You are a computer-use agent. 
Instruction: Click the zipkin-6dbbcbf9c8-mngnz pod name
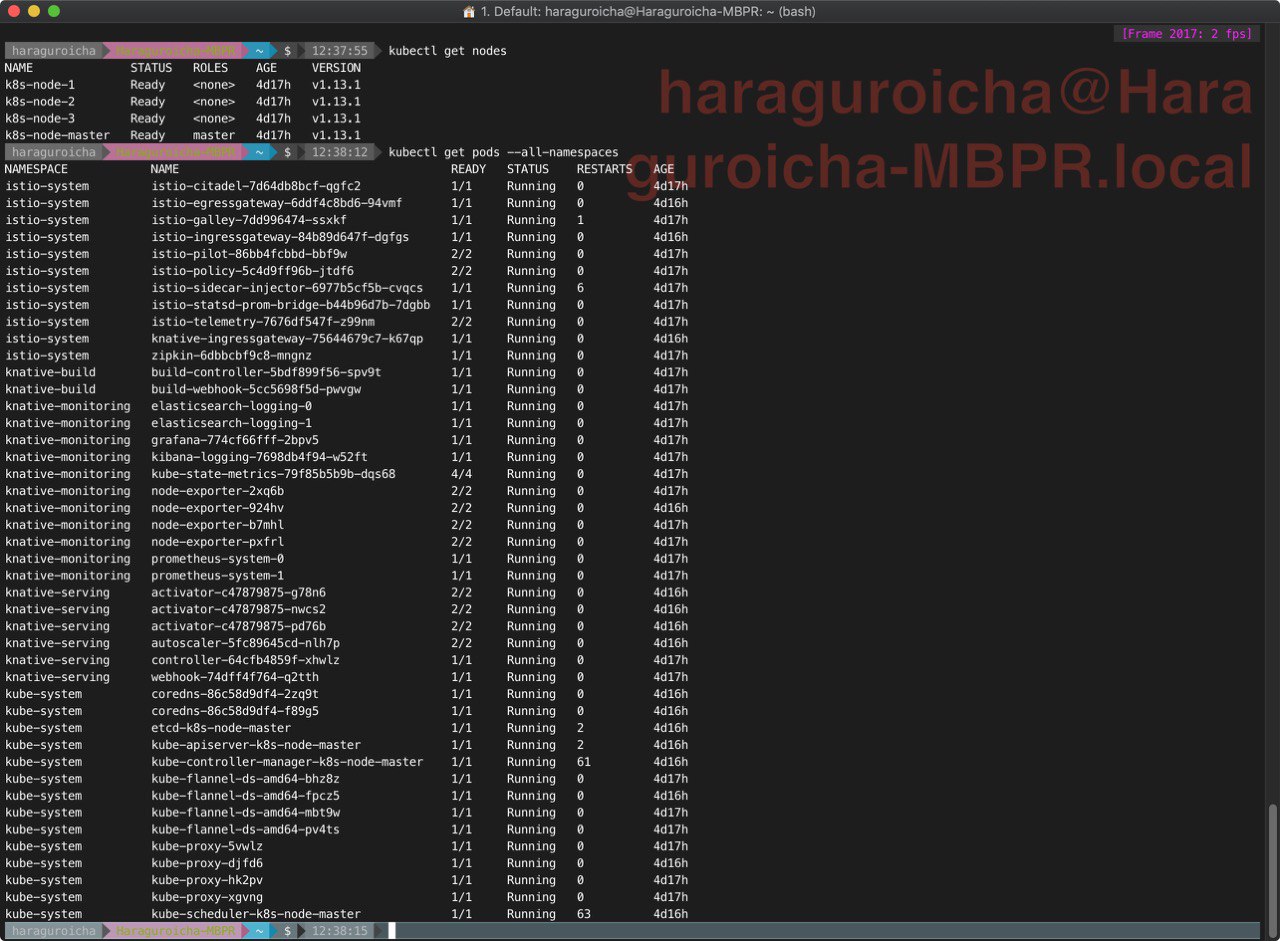point(231,356)
